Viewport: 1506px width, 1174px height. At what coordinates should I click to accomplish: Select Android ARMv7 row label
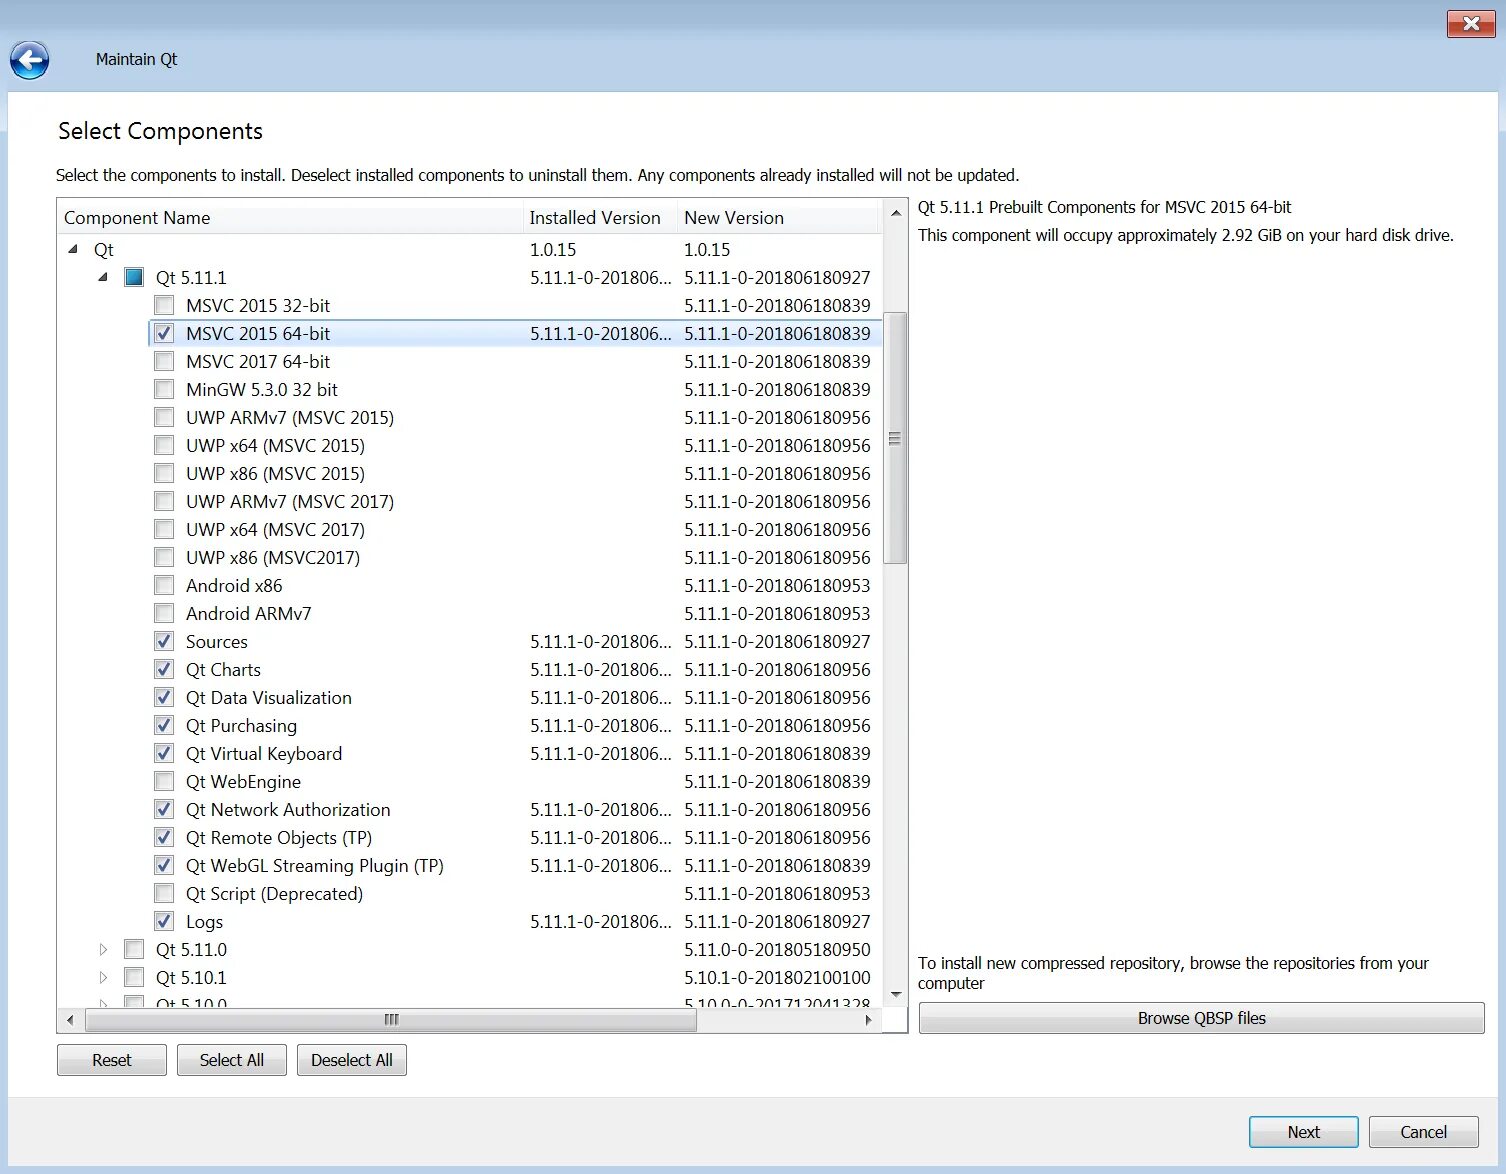[248, 613]
